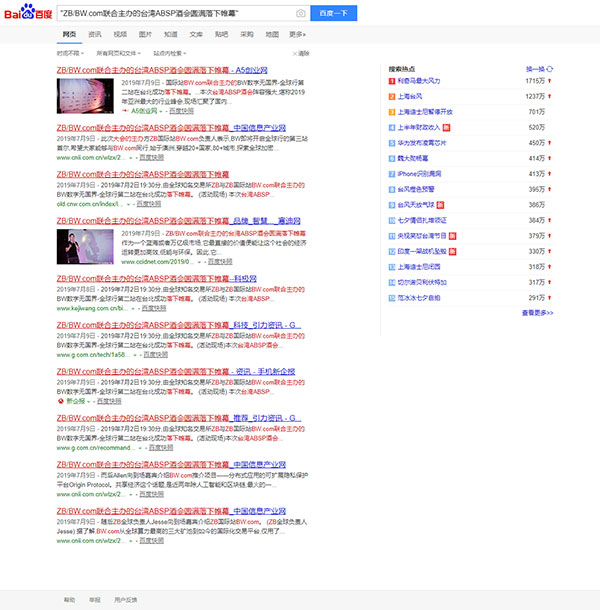Open image search via camera icon

pos(300,13)
